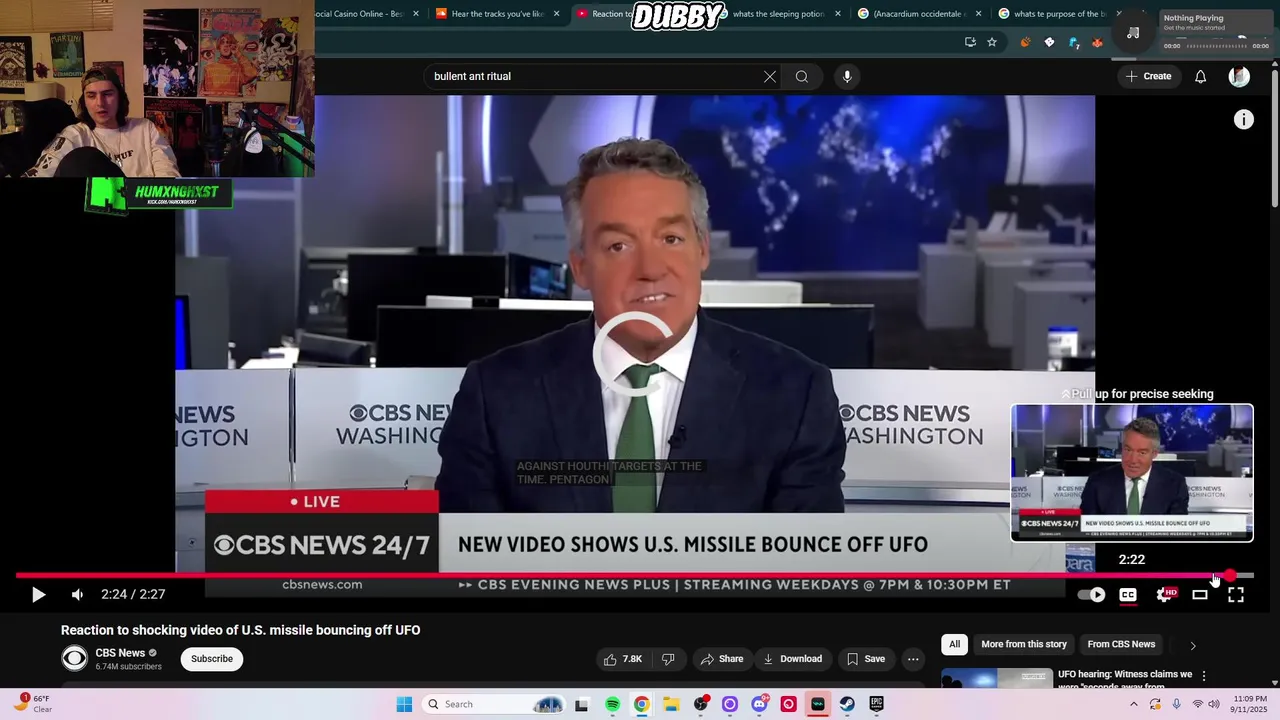Open the 66°F weather widget
Image resolution: width=1280 pixels, height=720 pixels.
coord(32,704)
